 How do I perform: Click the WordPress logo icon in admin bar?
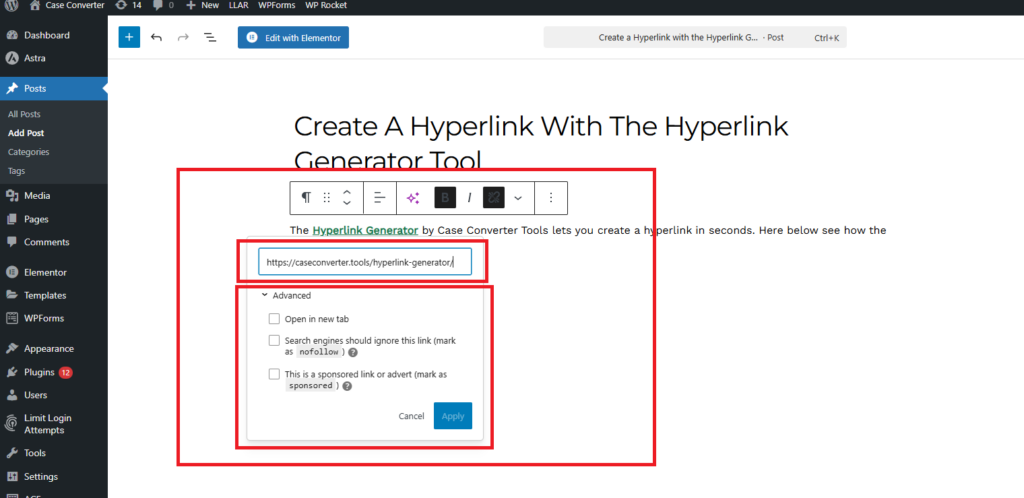[11, 5]
